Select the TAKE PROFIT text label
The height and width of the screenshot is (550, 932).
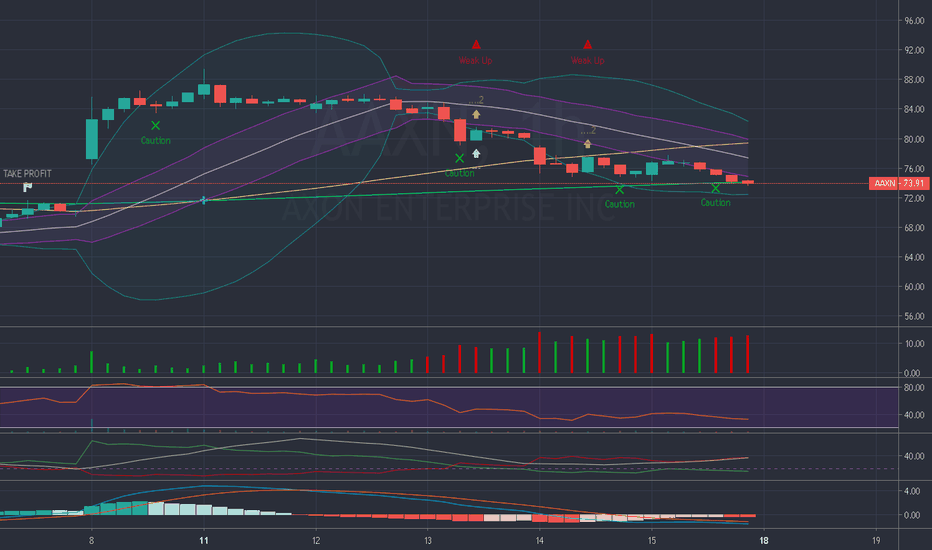coord(27,174)
